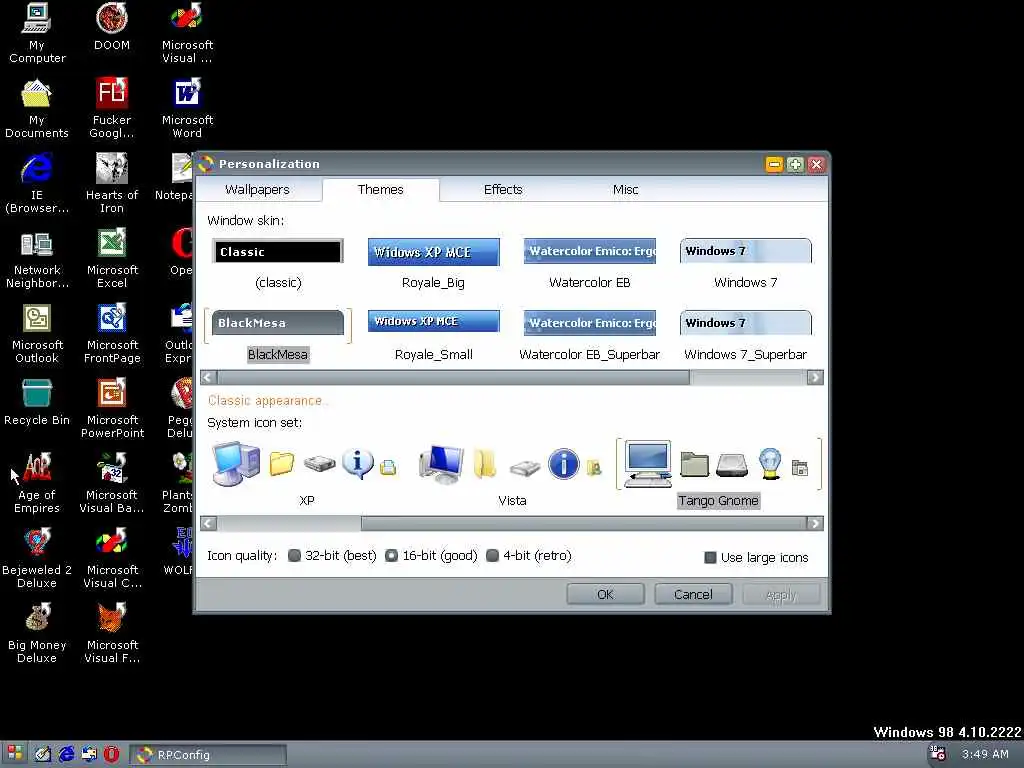1024x768 pixels.
Task: Select the Tango Gnome icon set
Action: pyautogui.click(x=718, y=473)
